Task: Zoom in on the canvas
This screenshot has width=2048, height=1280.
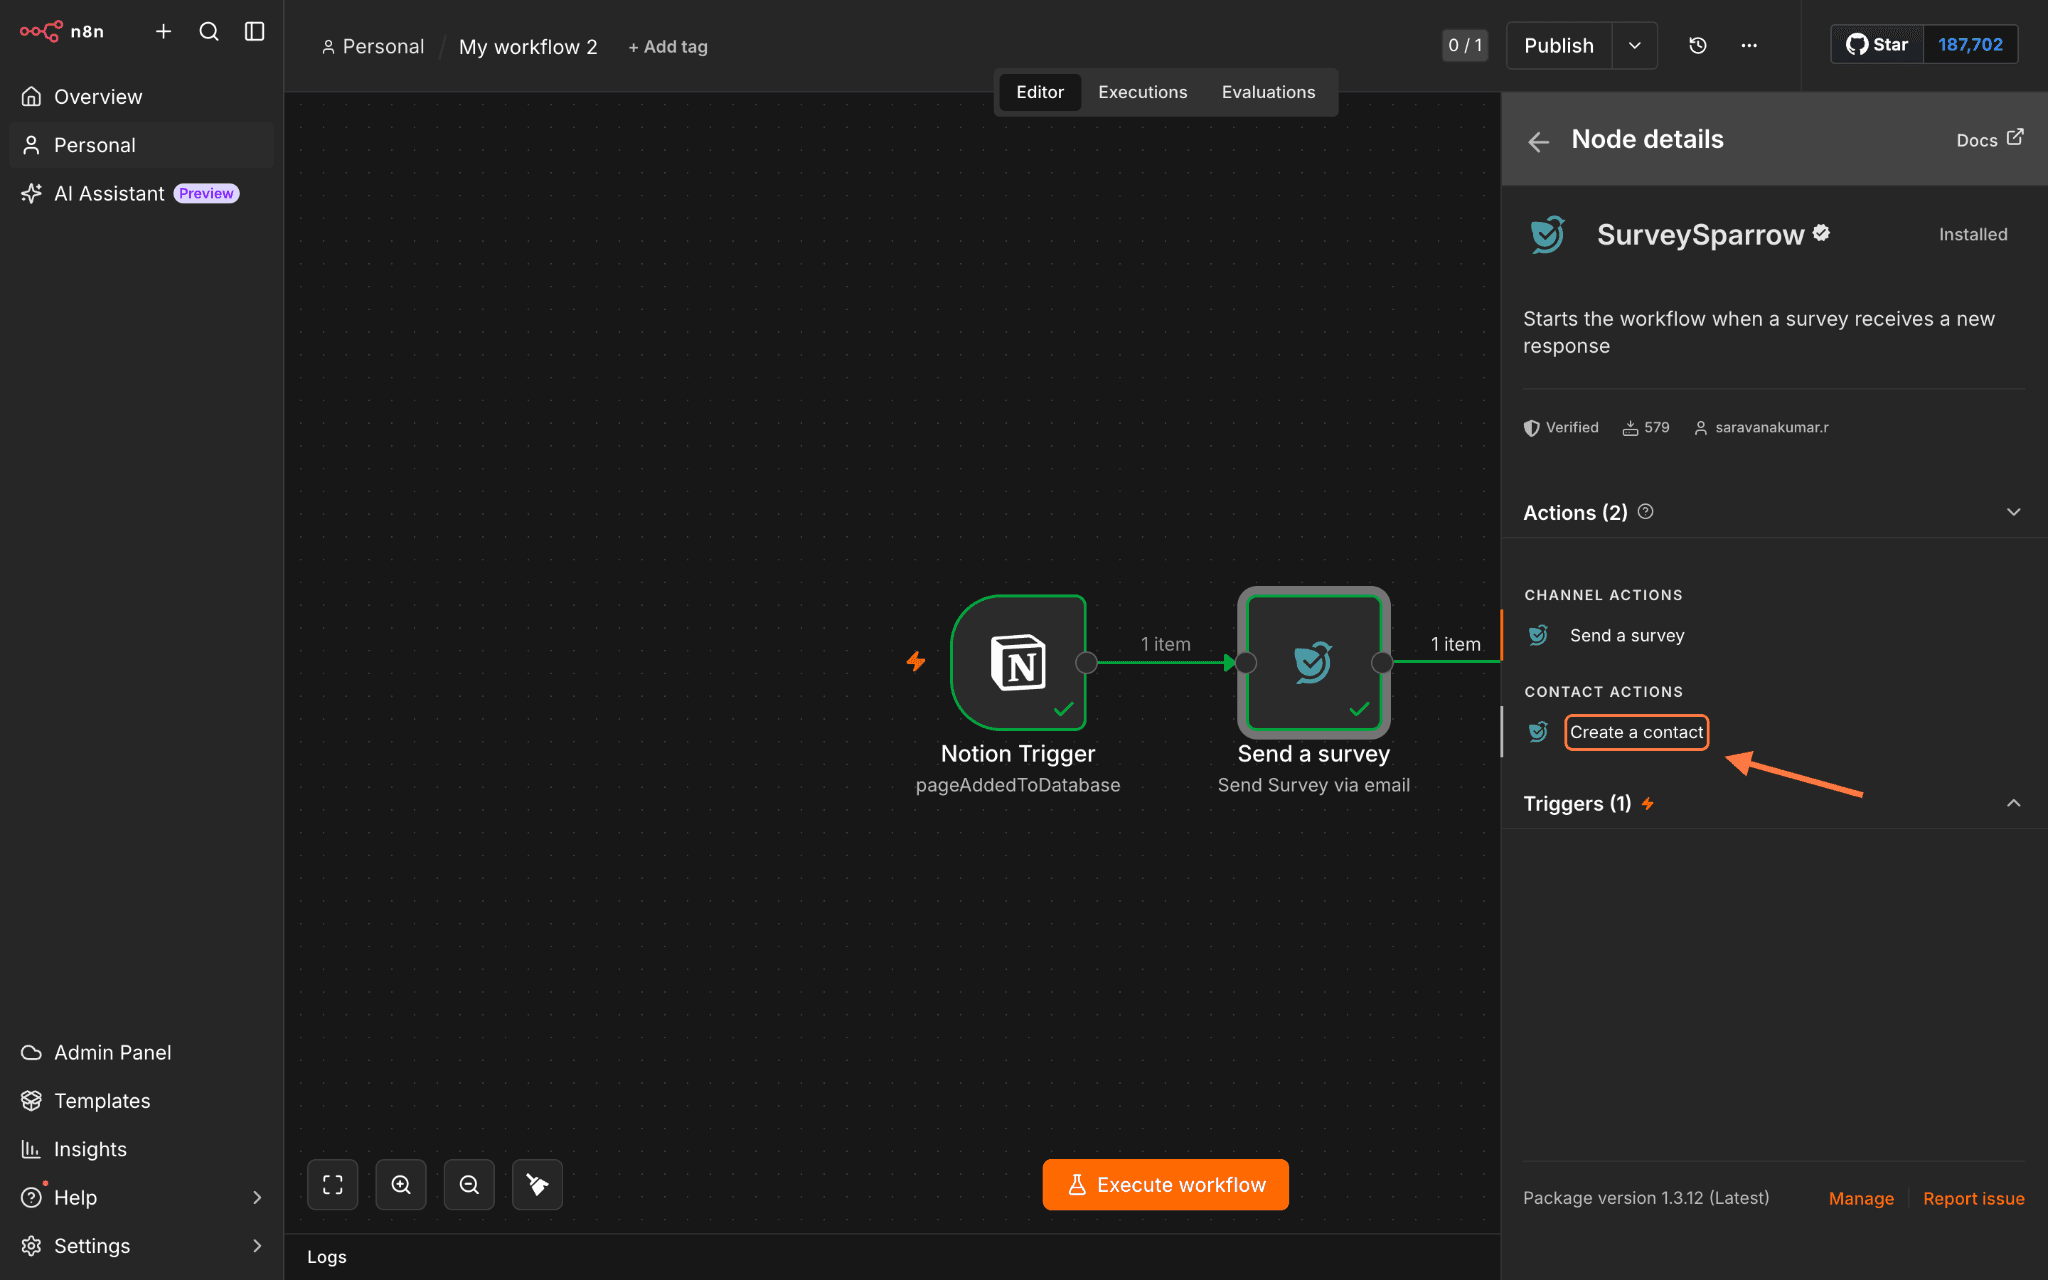Action: click(x=401, y=1185)
